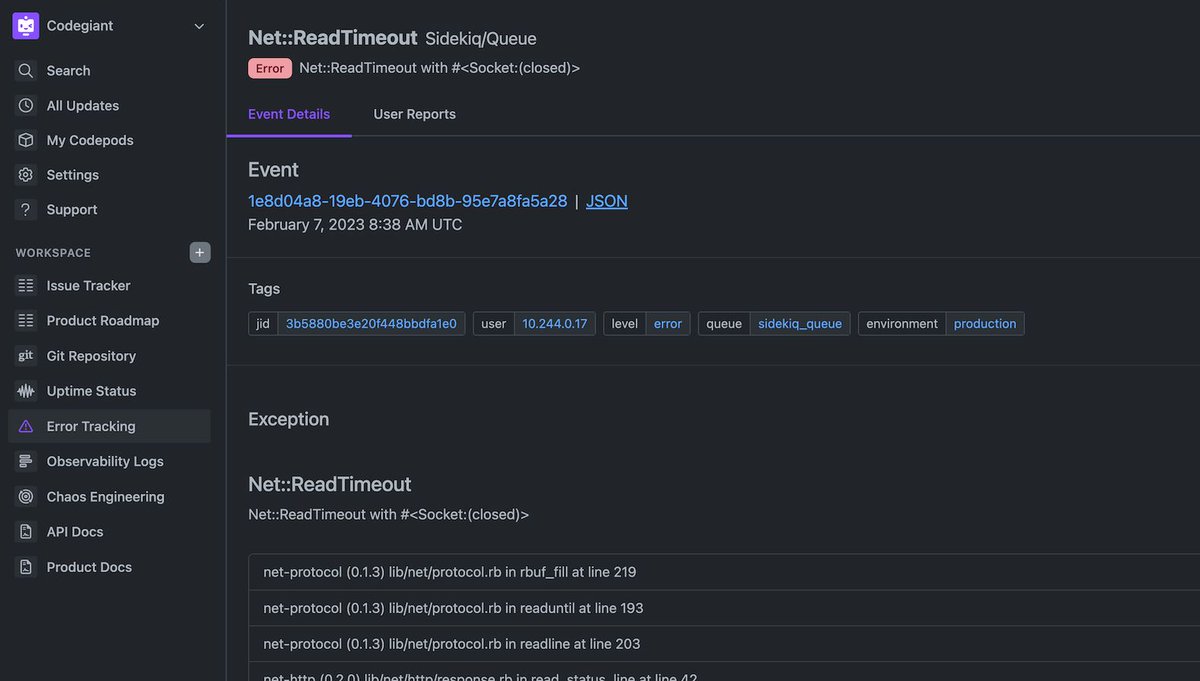The height and width of the screenshot is (681, 1200).
Task: Select the Error Tracking warning icon
Action: [x=25, y=425]
